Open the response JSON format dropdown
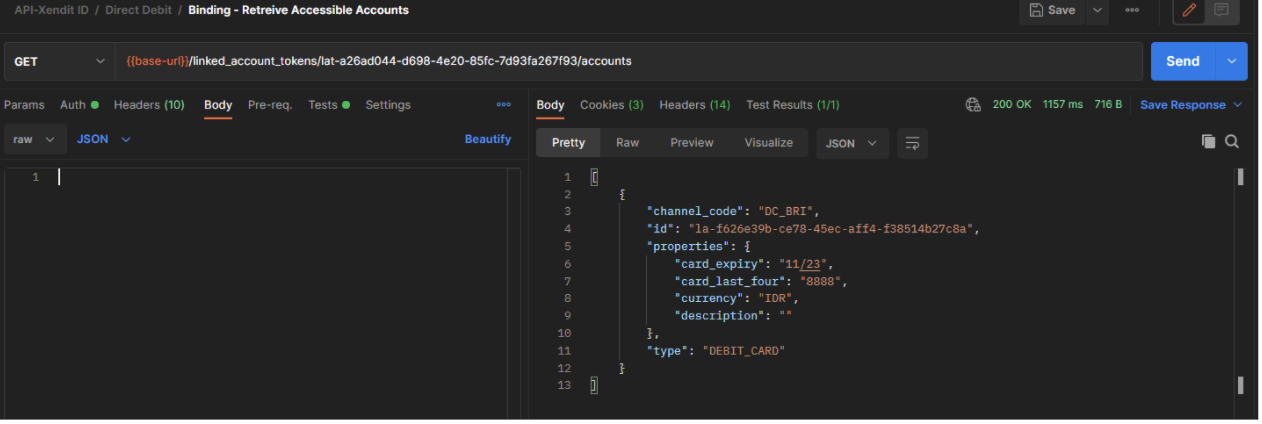 852,143
